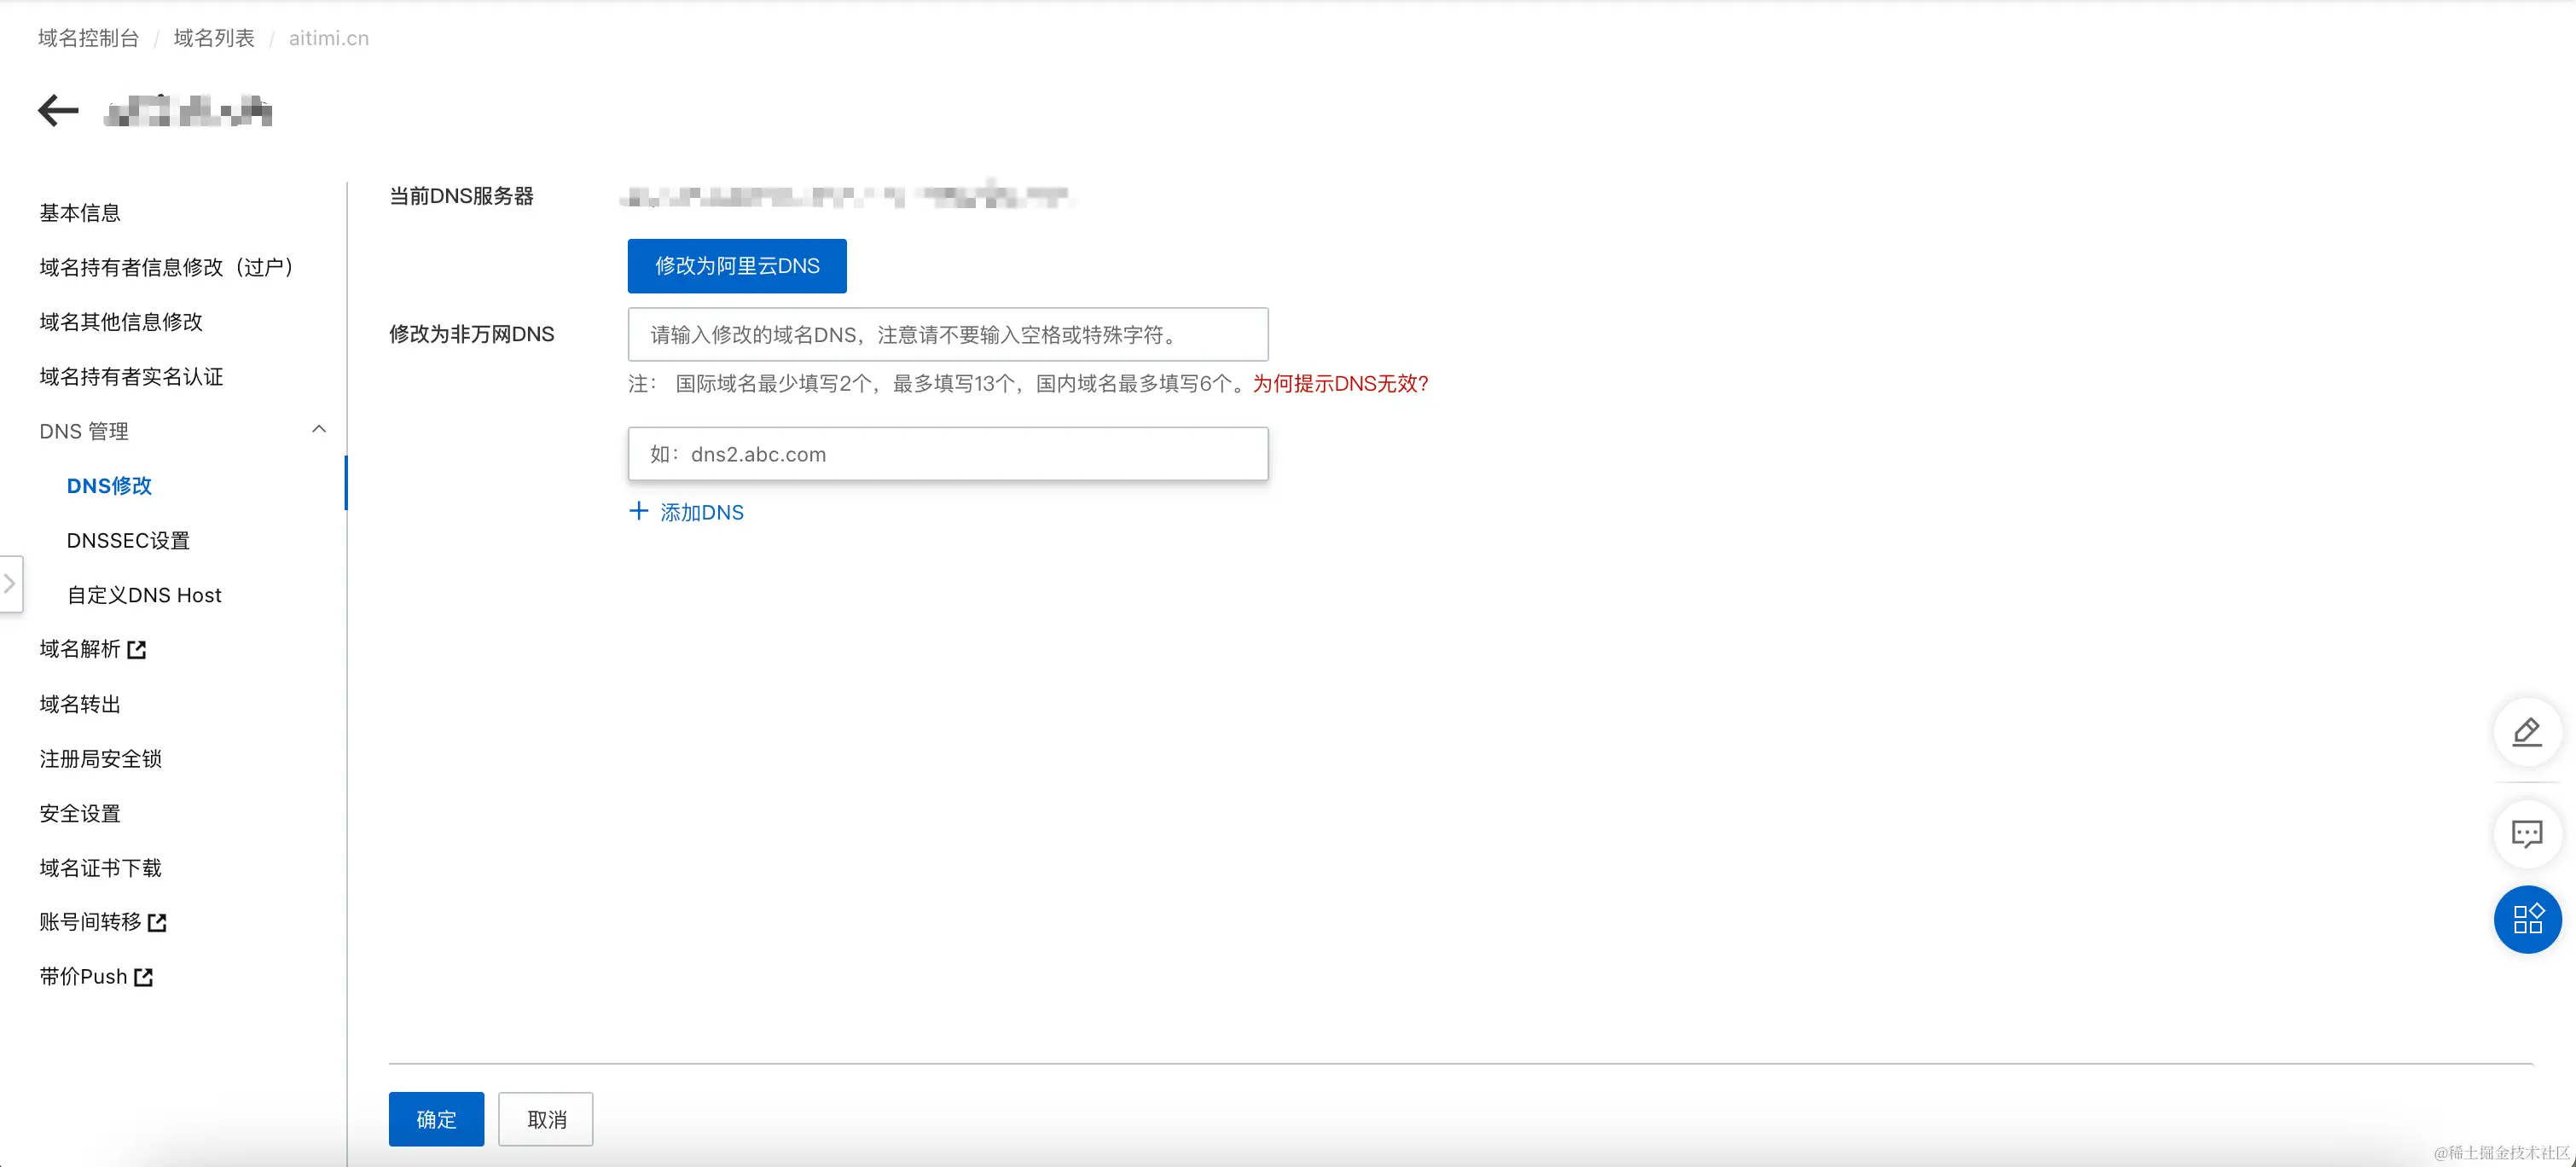The width and height of the screenshot is (2576, 1167).
Task: Click external link icon next to 域名解析
Action: pyautogui.click(x=137, y=650)
